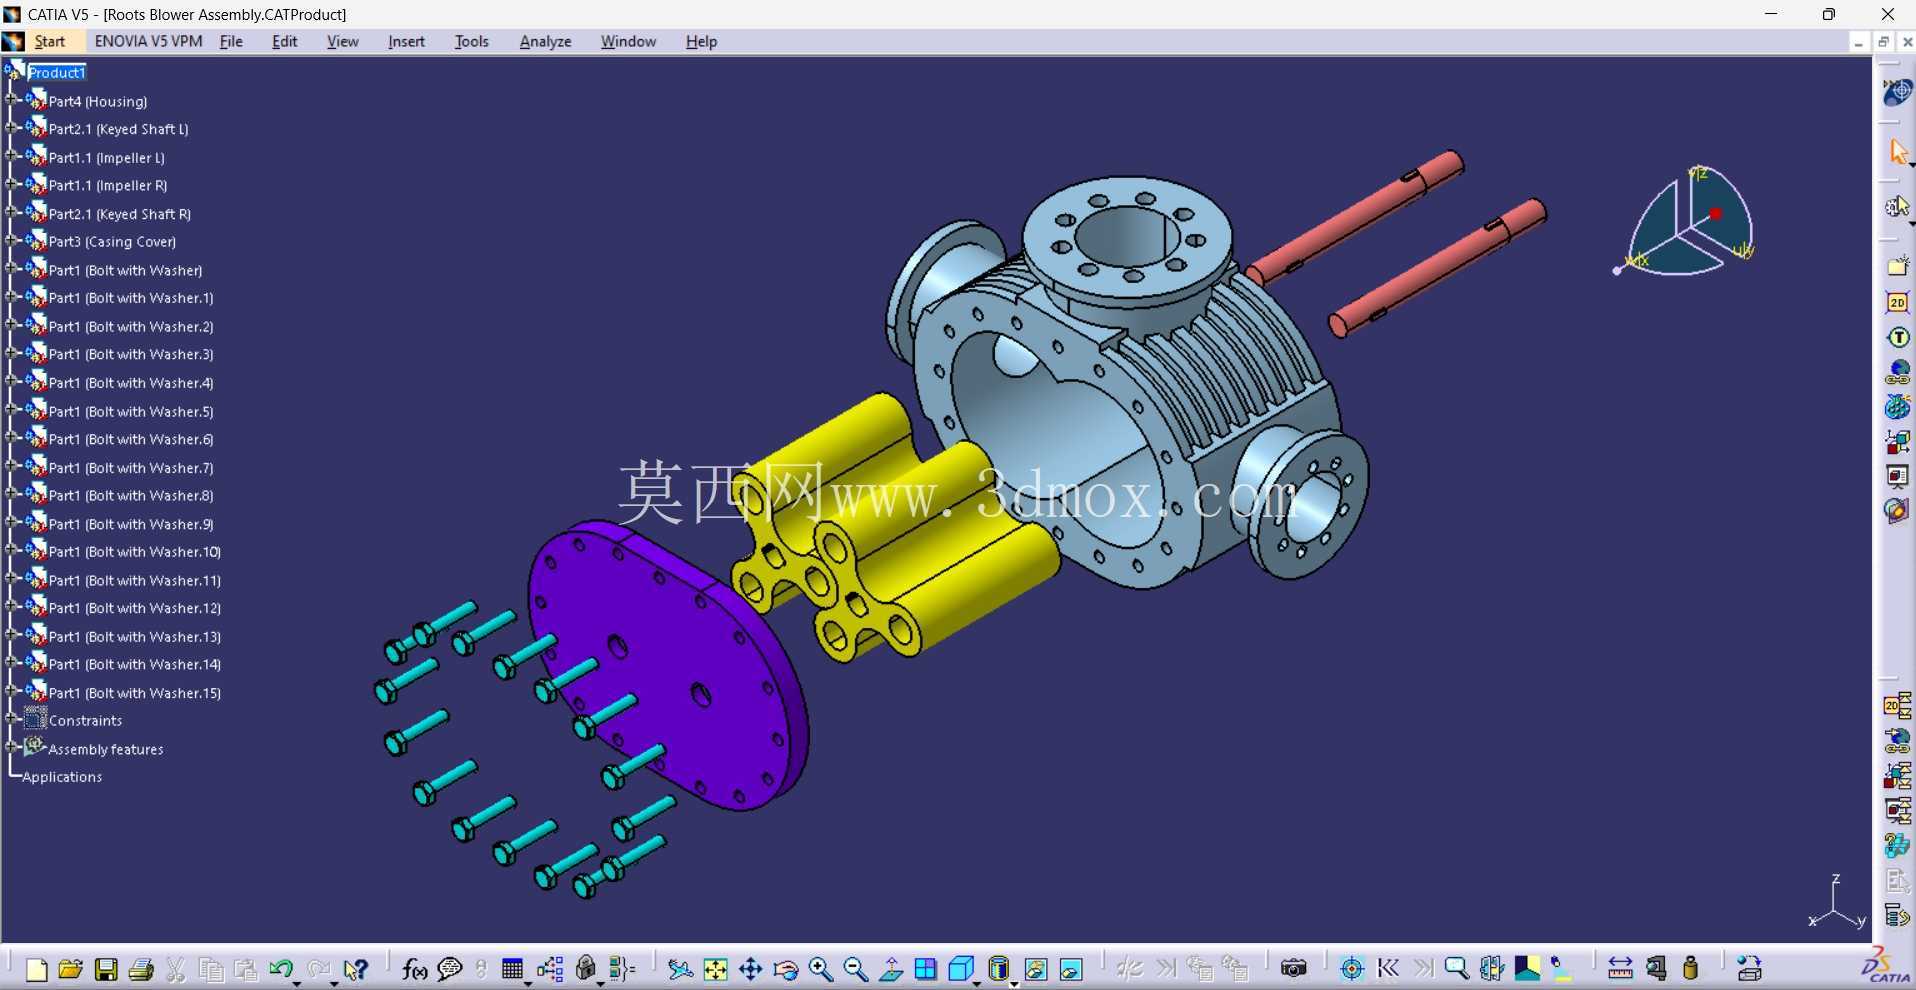Open the Help menu

pyautogui.click(x=701, y=41)
